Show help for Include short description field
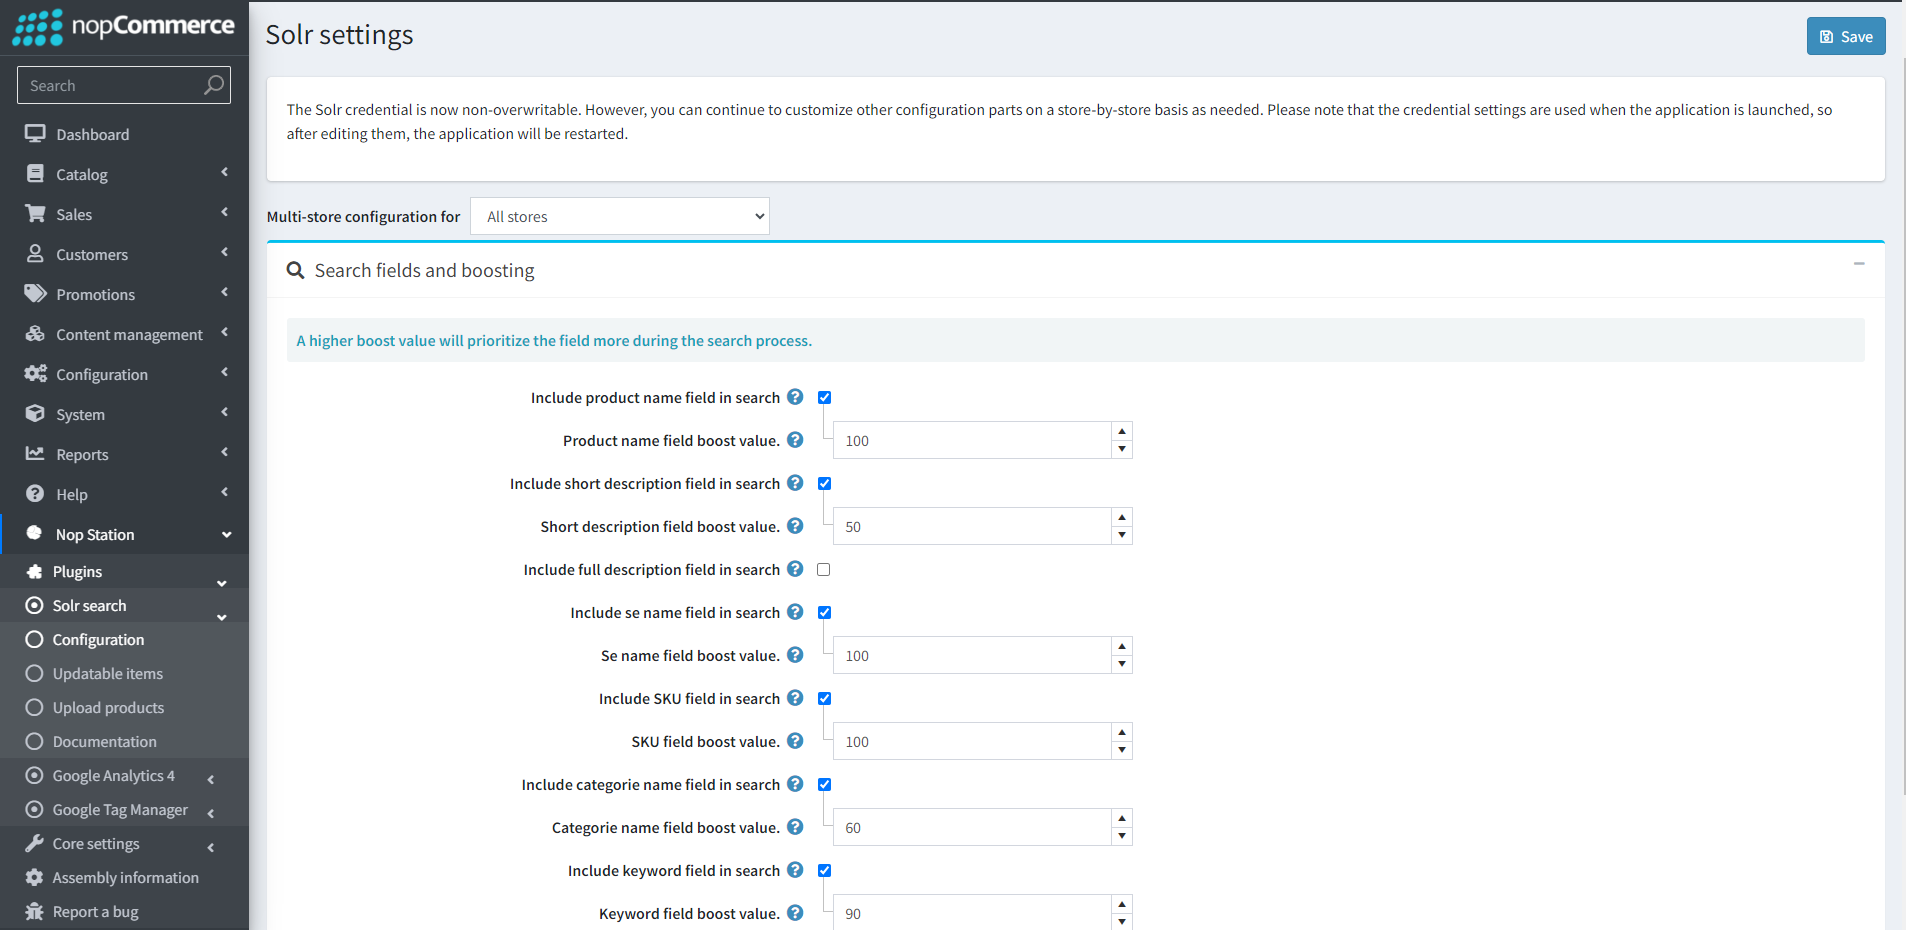Viewport: 1906px width, 930px height. [795, 483]
